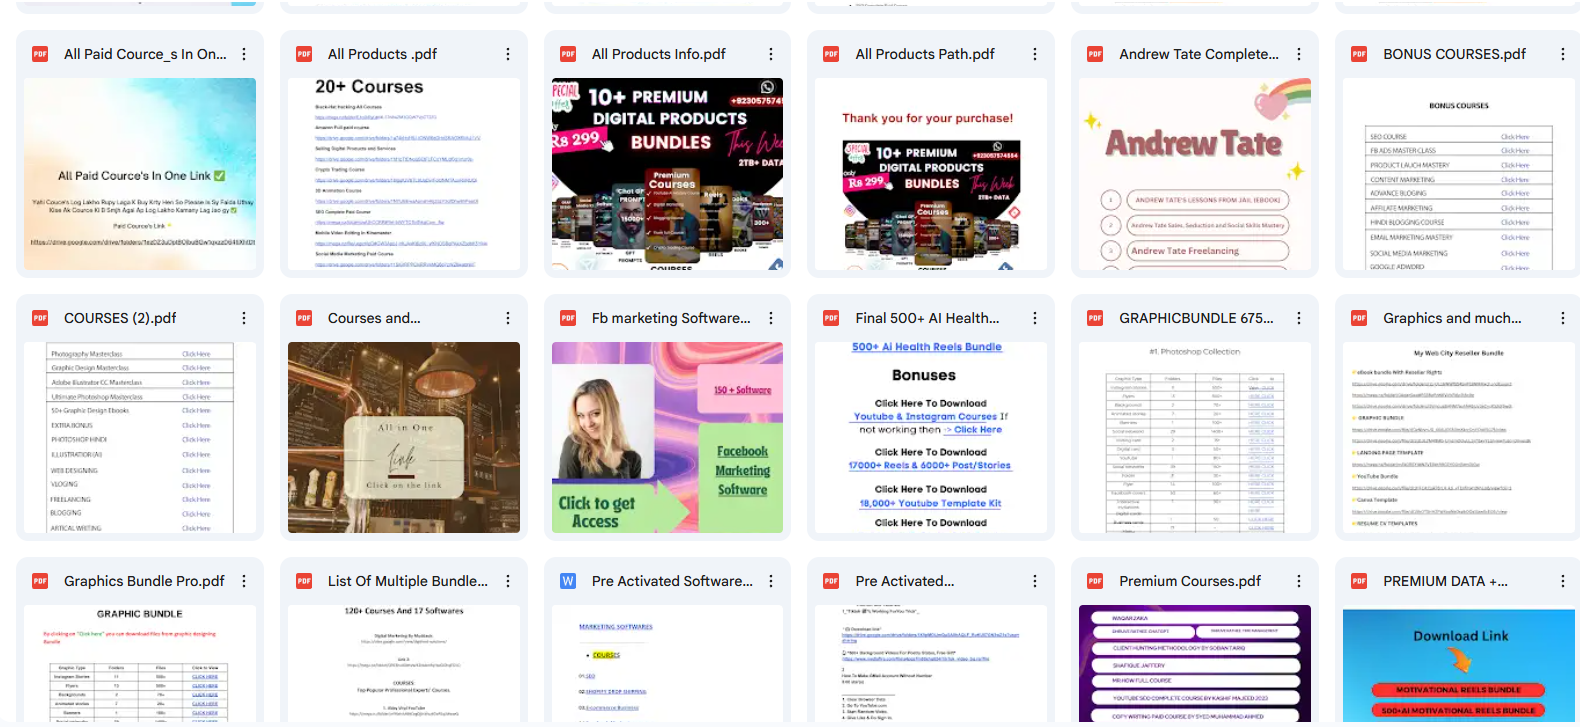Screen dimensions: 1580x727
Task: Open the Graphics and much... preview thumbnail
Action: click(1459, 437)
